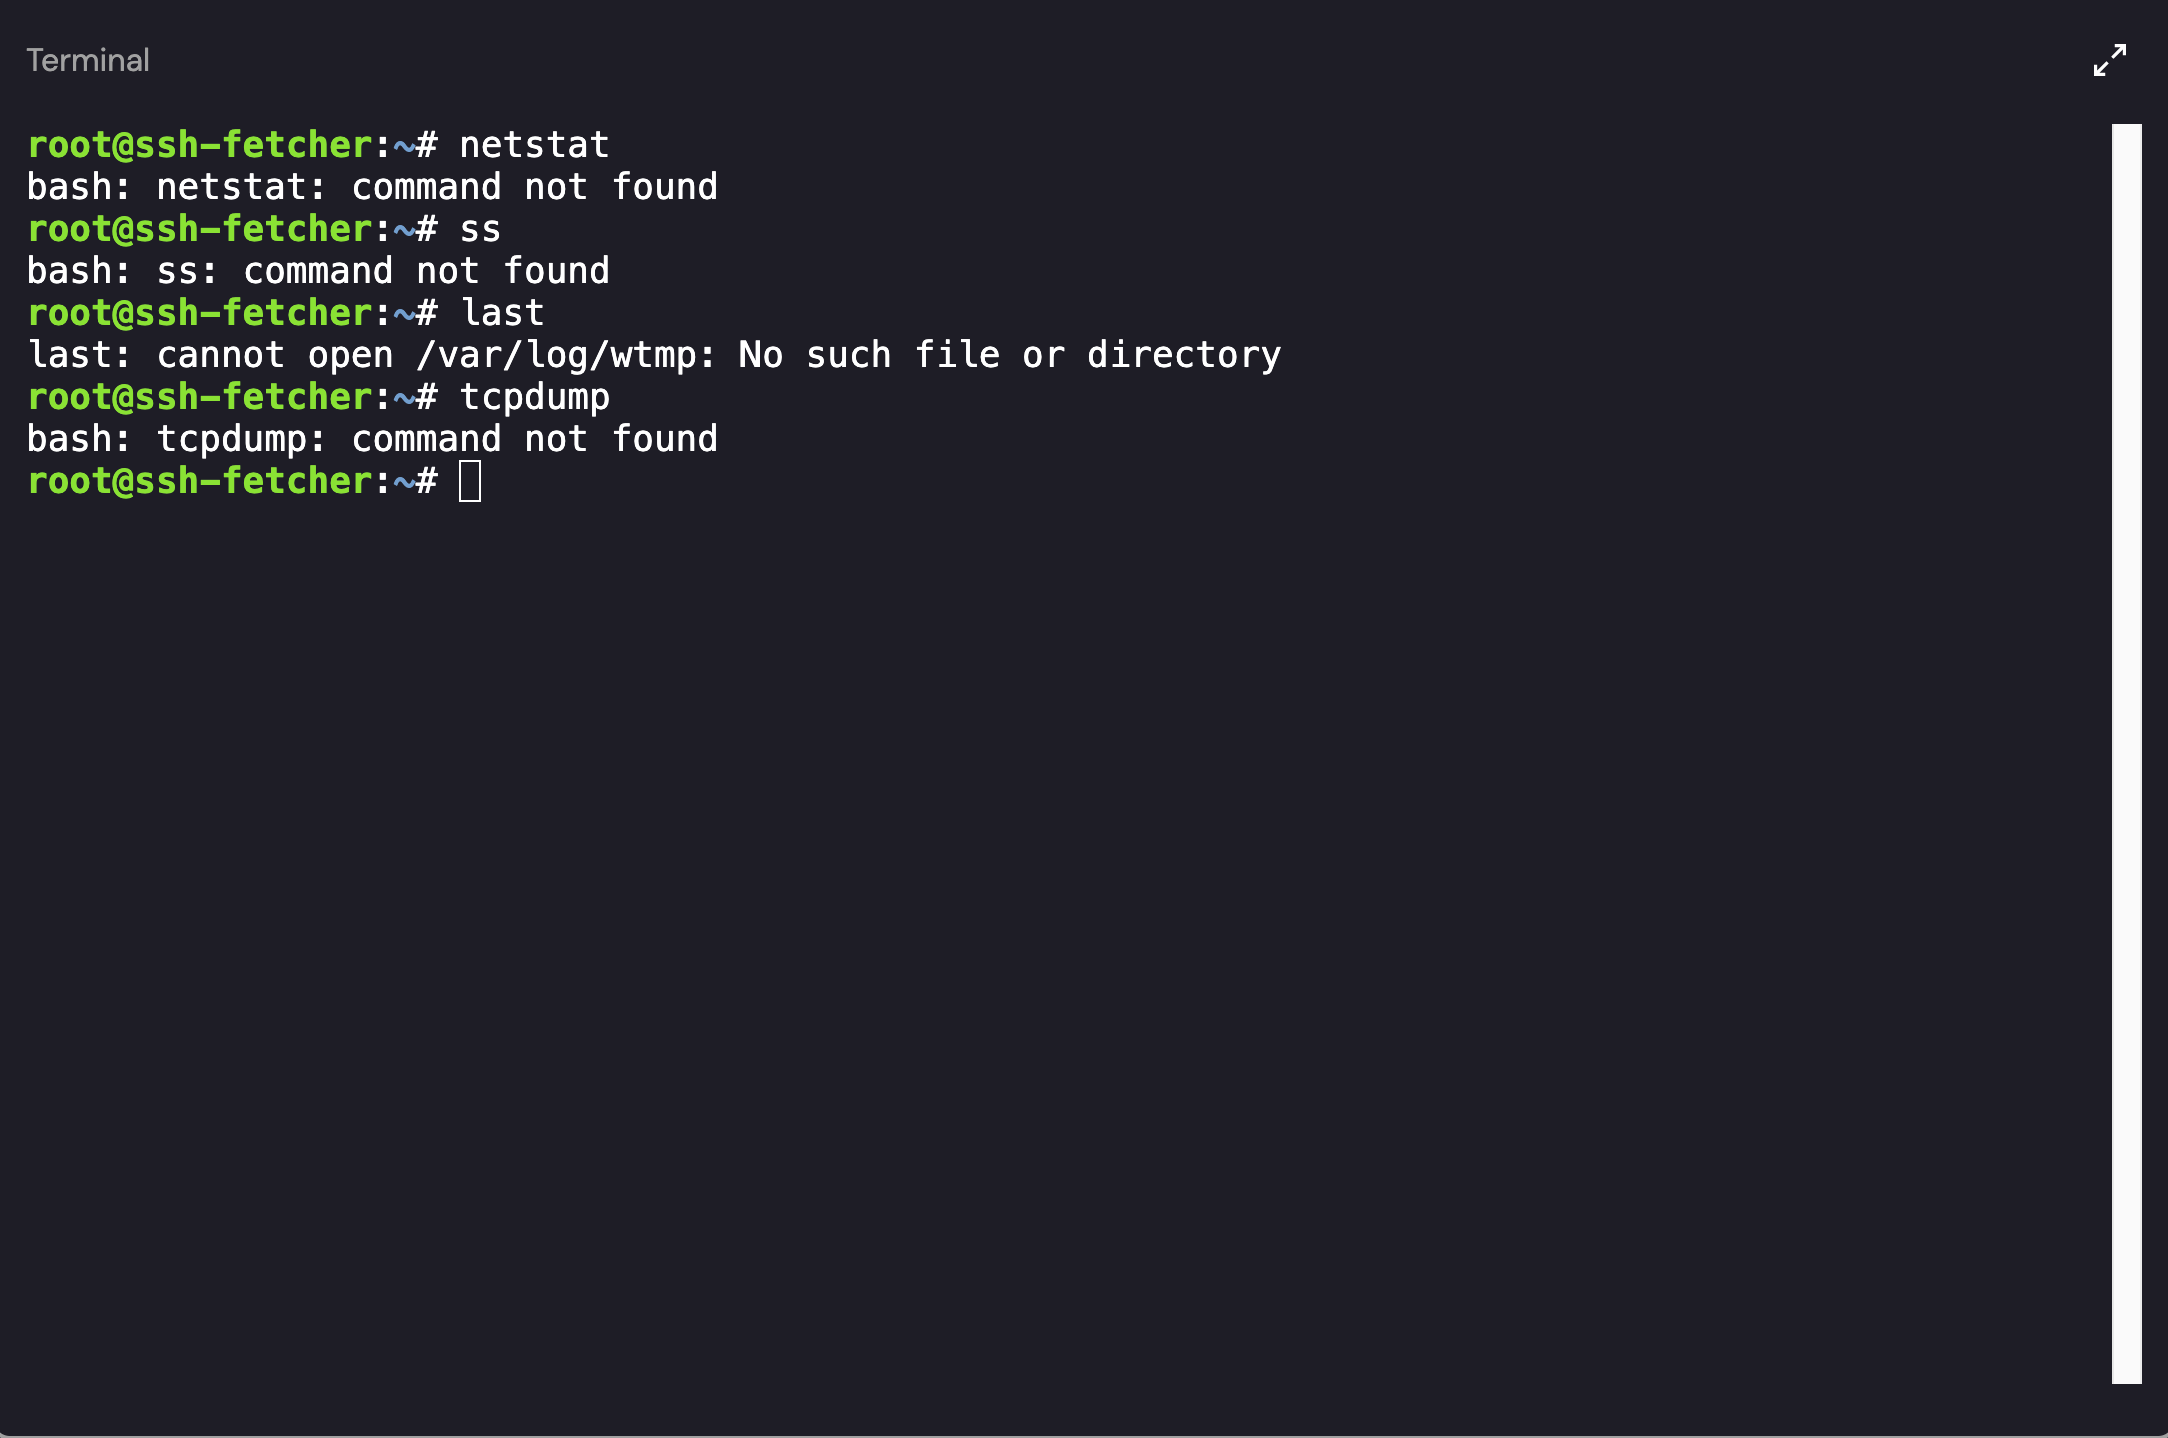
Task: Click the root@ssh-fetcher prompt before "ss"
Action: pyautogui.click(x=200, y=229)
